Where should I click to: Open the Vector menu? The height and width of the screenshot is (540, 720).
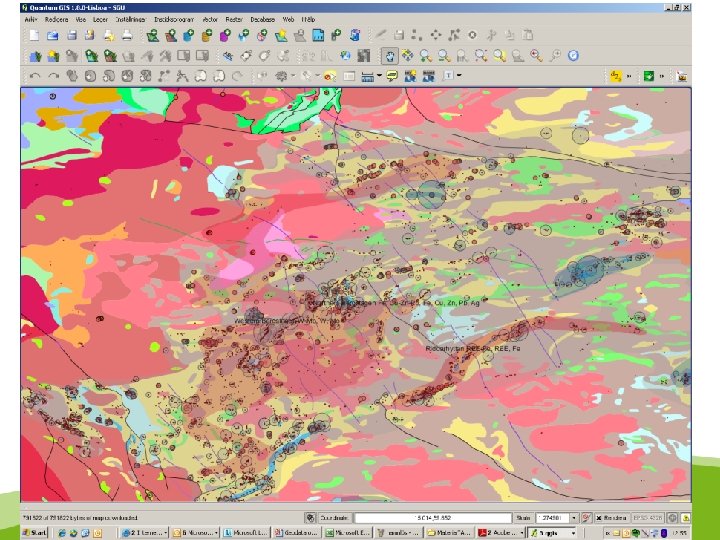[210, 19]
